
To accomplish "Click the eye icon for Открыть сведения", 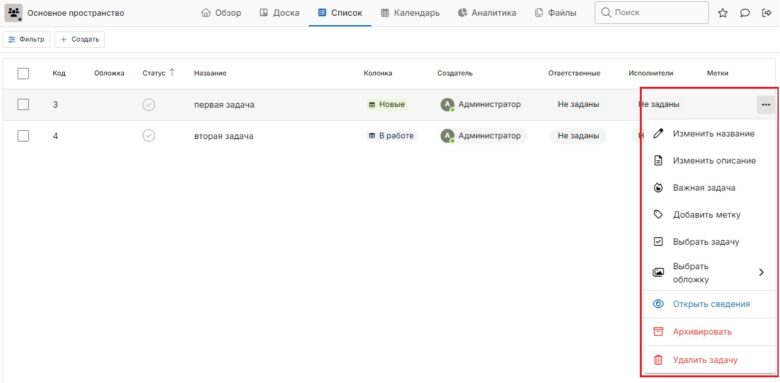I will (658, 304).
